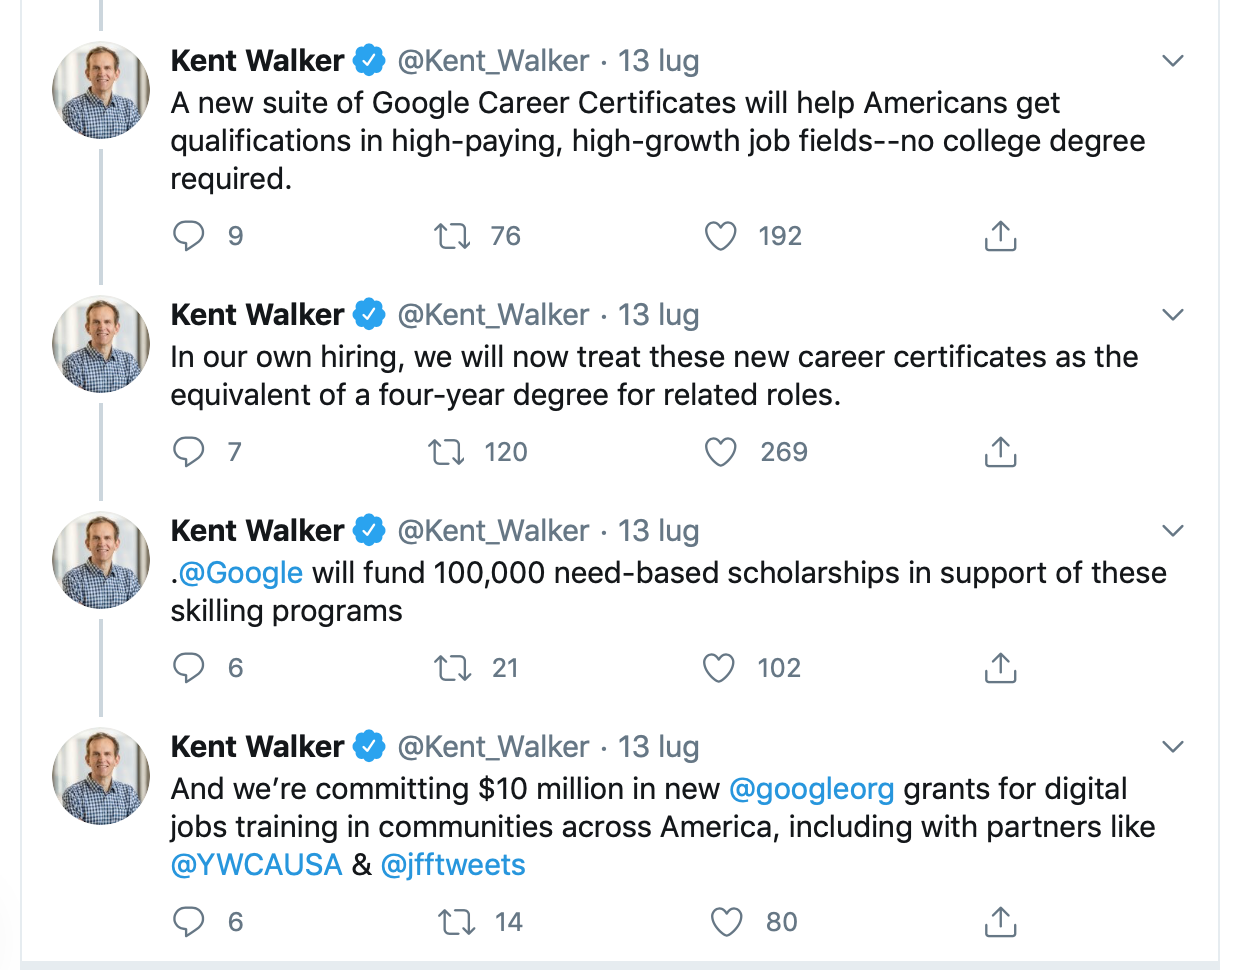The width and height of the screenshot is (1252, 970).
Task: Share the Google Career Certificates tweet
Action: click(x=1000, y=236)
